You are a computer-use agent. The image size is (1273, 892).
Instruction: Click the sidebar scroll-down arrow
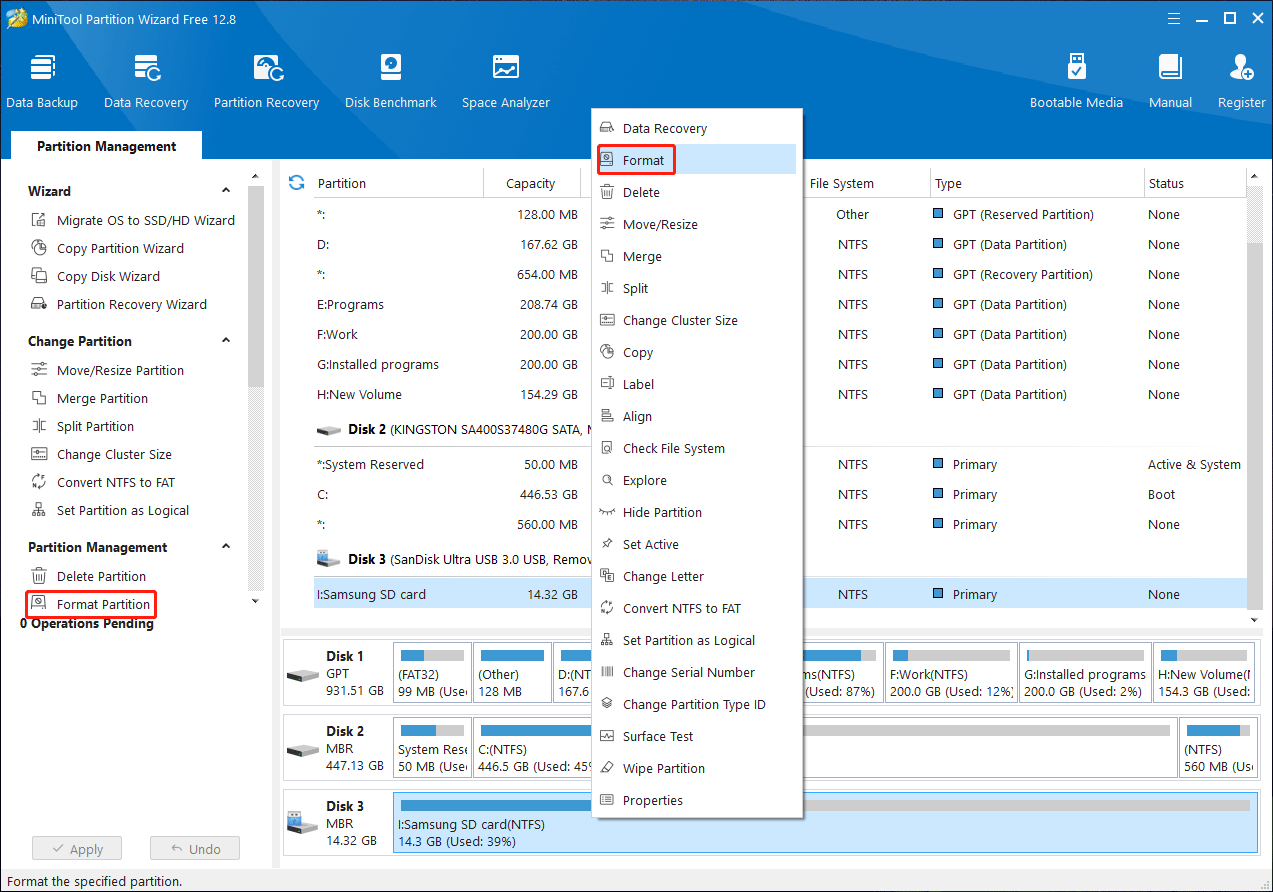tap(255, 600)
